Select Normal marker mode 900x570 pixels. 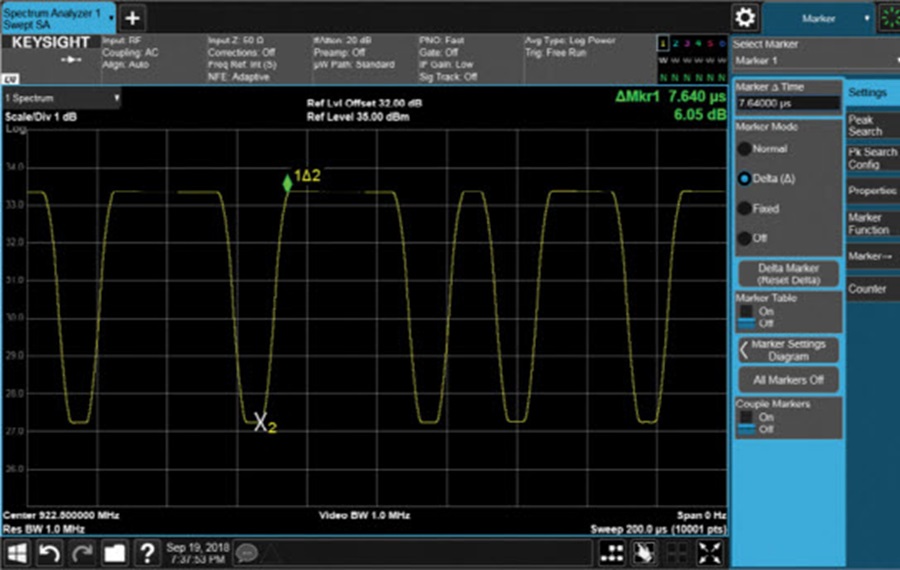click(x=744, y=148)
